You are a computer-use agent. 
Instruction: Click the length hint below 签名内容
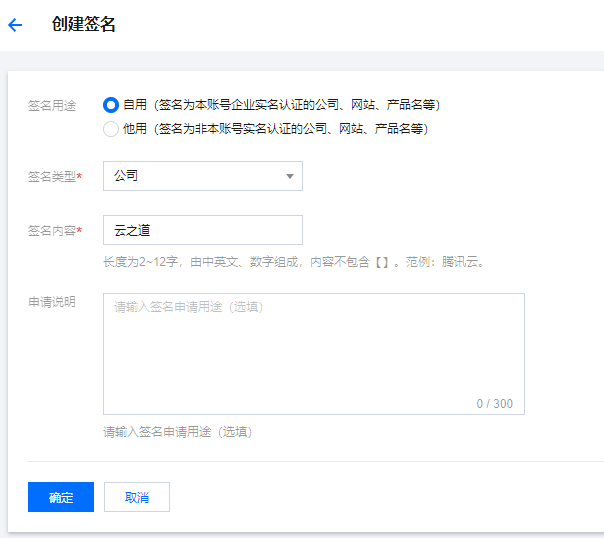(294, 262)
